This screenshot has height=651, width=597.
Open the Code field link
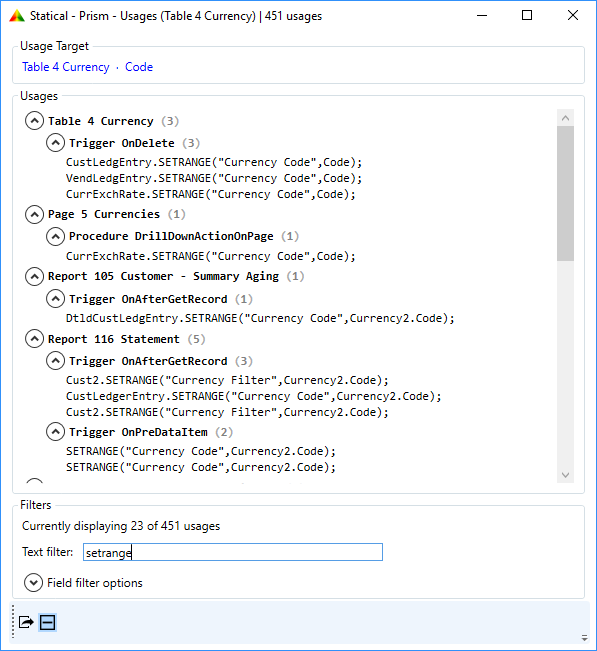coord(139,67)
